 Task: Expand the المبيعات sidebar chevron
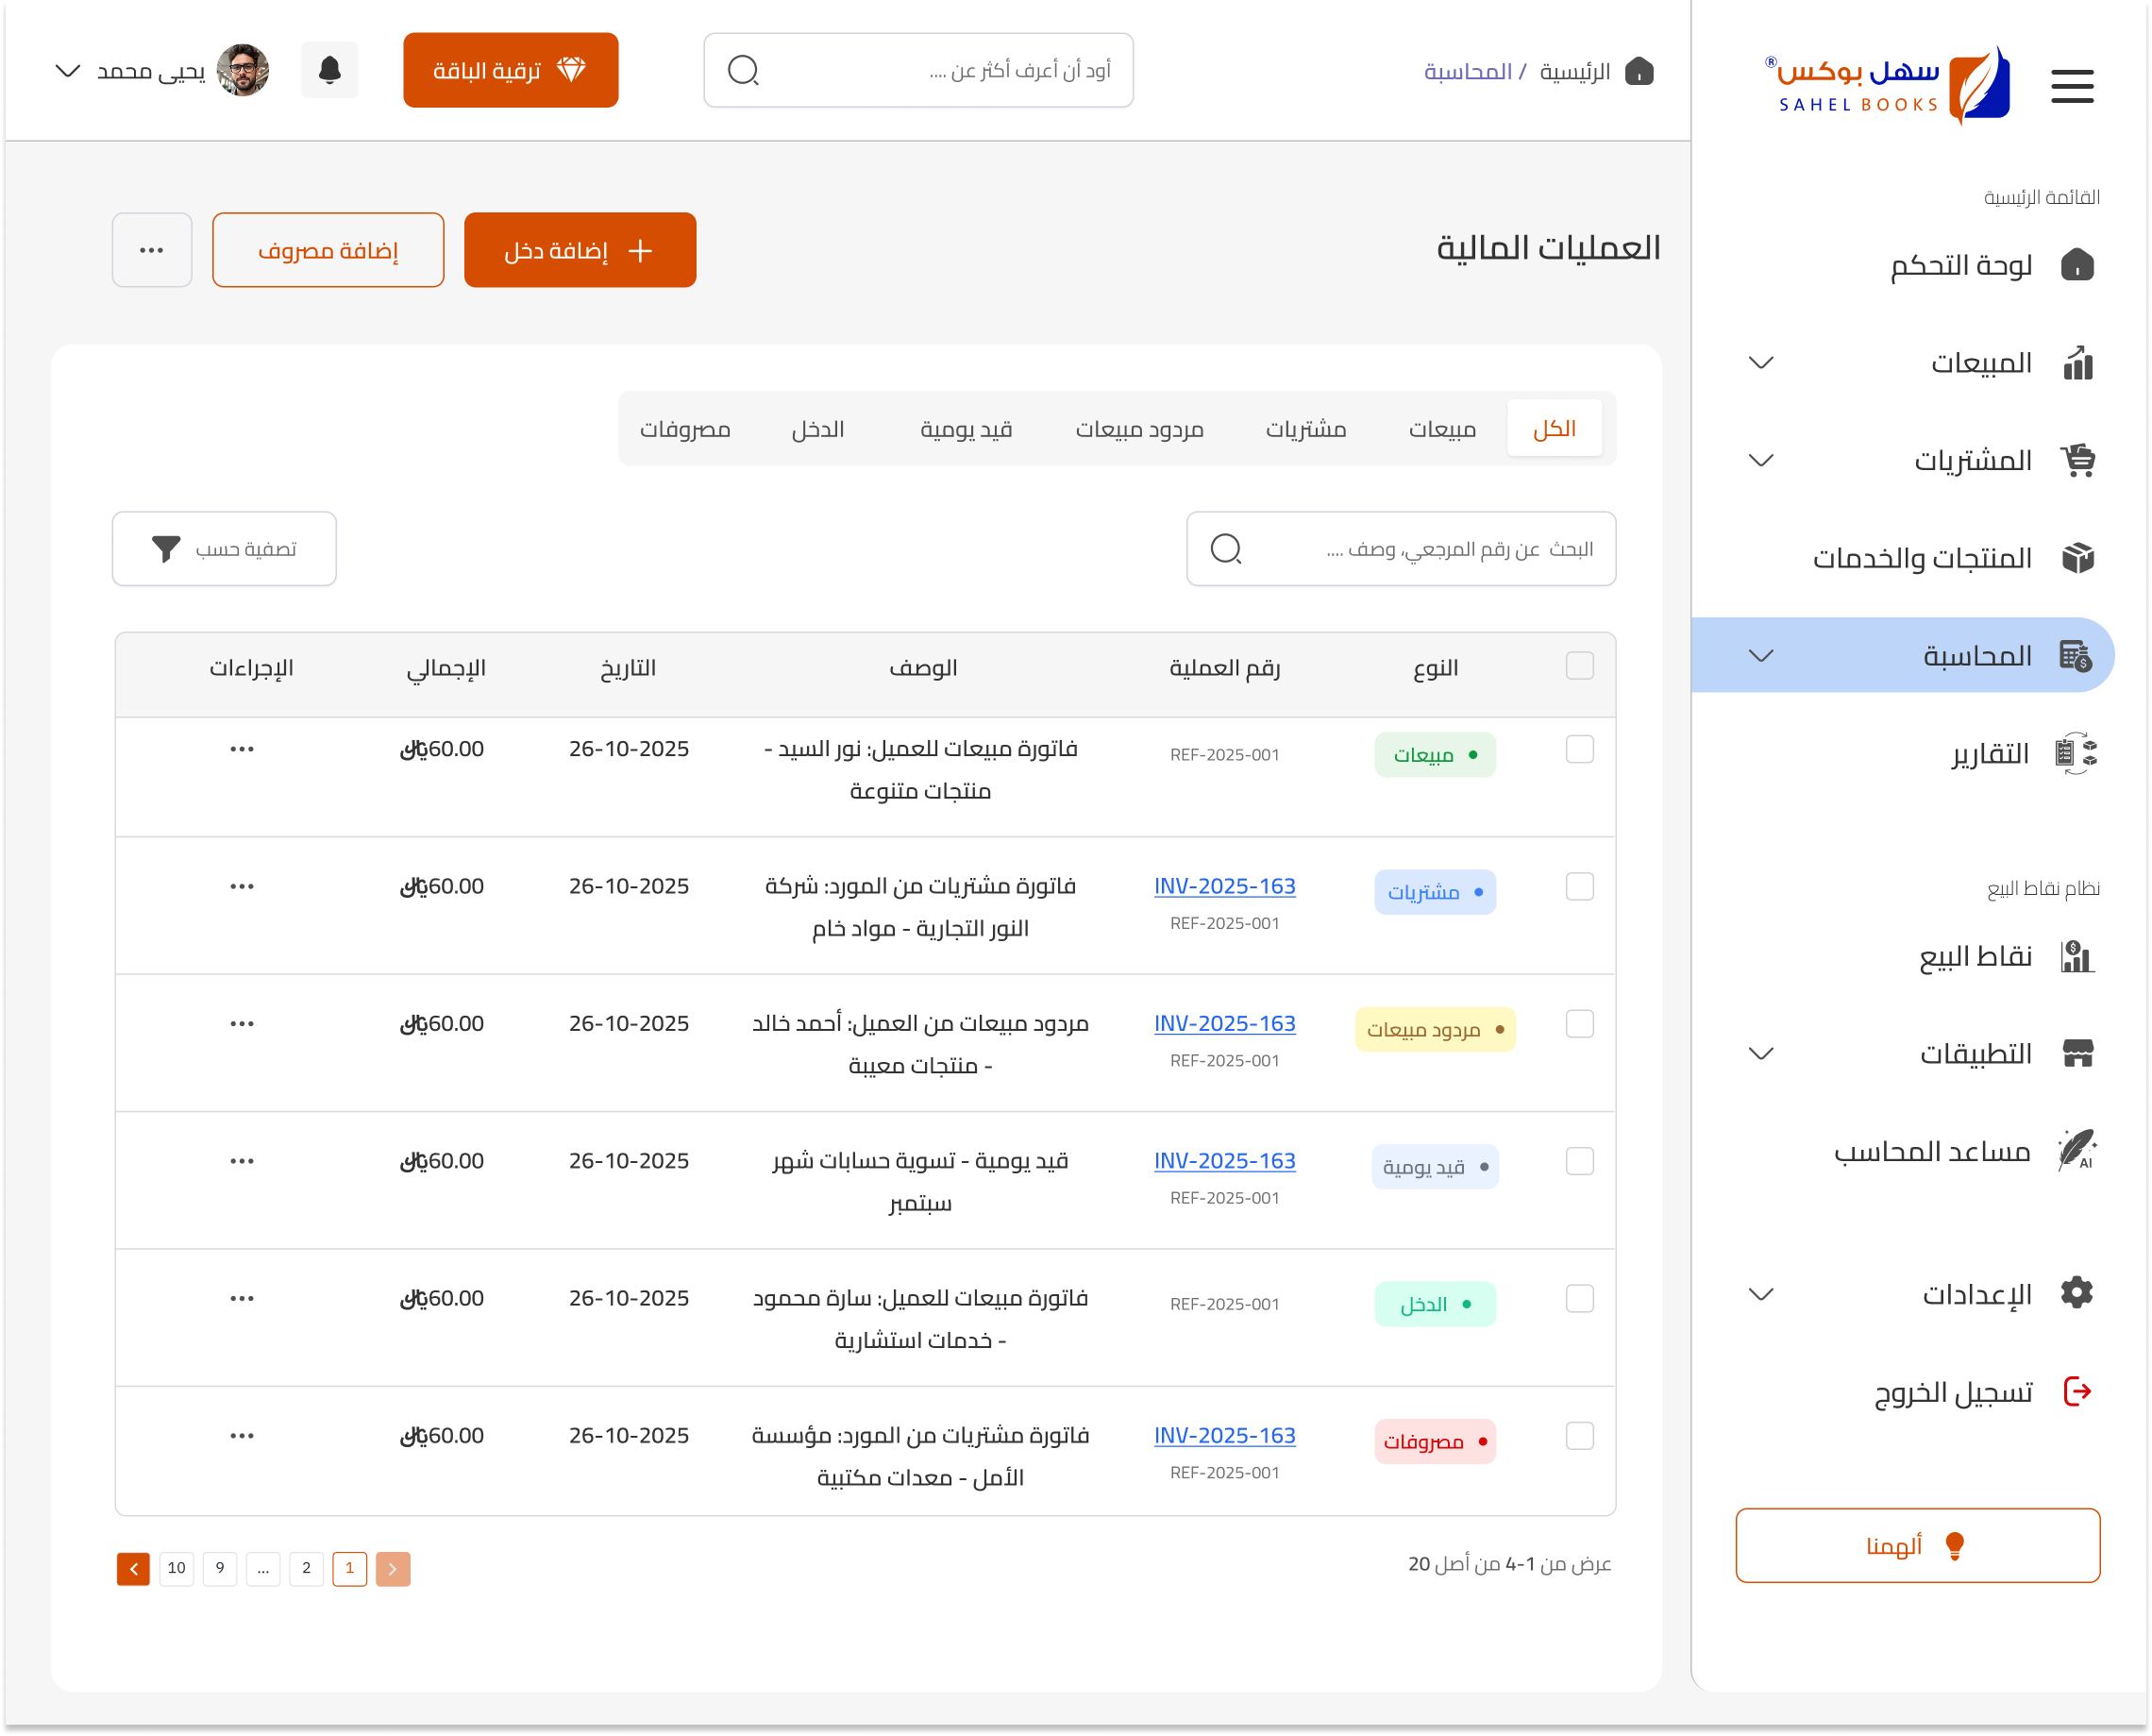1760,362
